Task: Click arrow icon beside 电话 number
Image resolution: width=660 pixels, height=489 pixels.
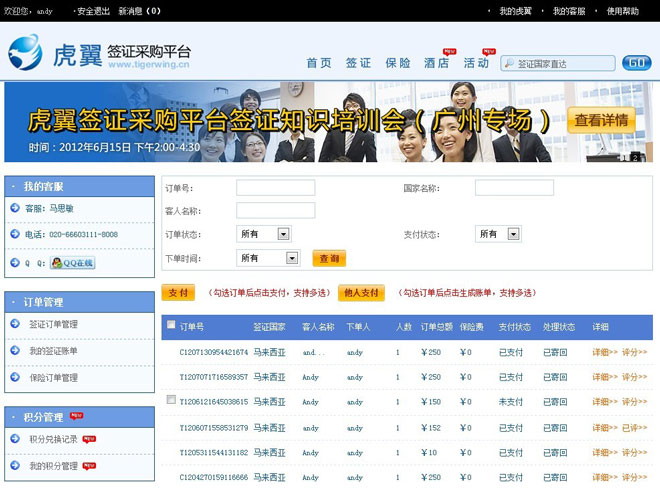Action: pyautogui.click(x=15, y=234)
